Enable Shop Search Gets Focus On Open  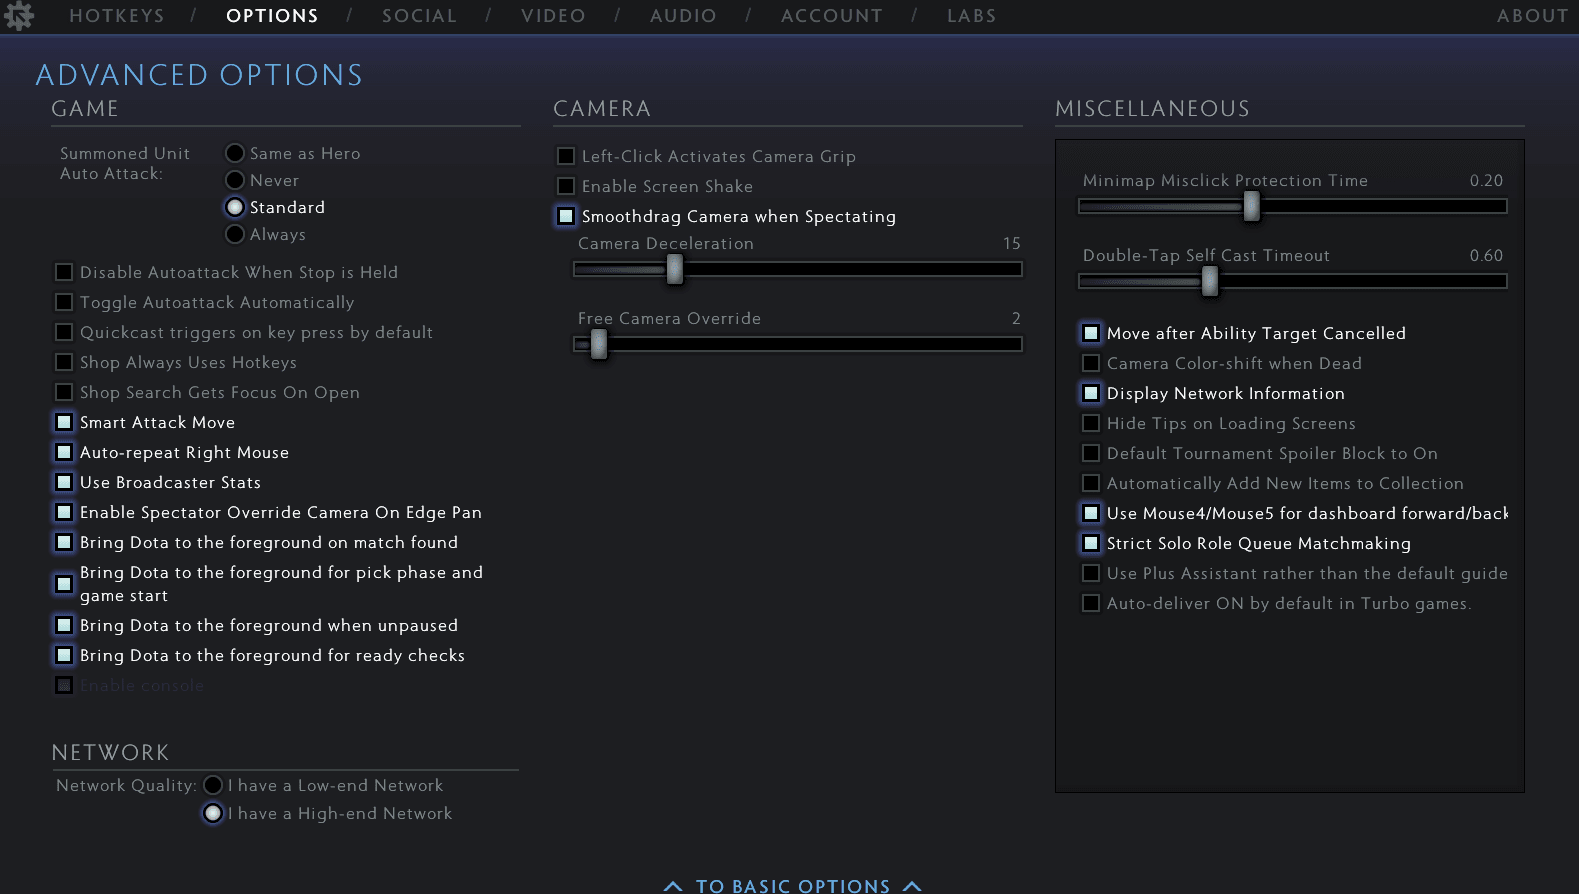click(x=64, y=392)
